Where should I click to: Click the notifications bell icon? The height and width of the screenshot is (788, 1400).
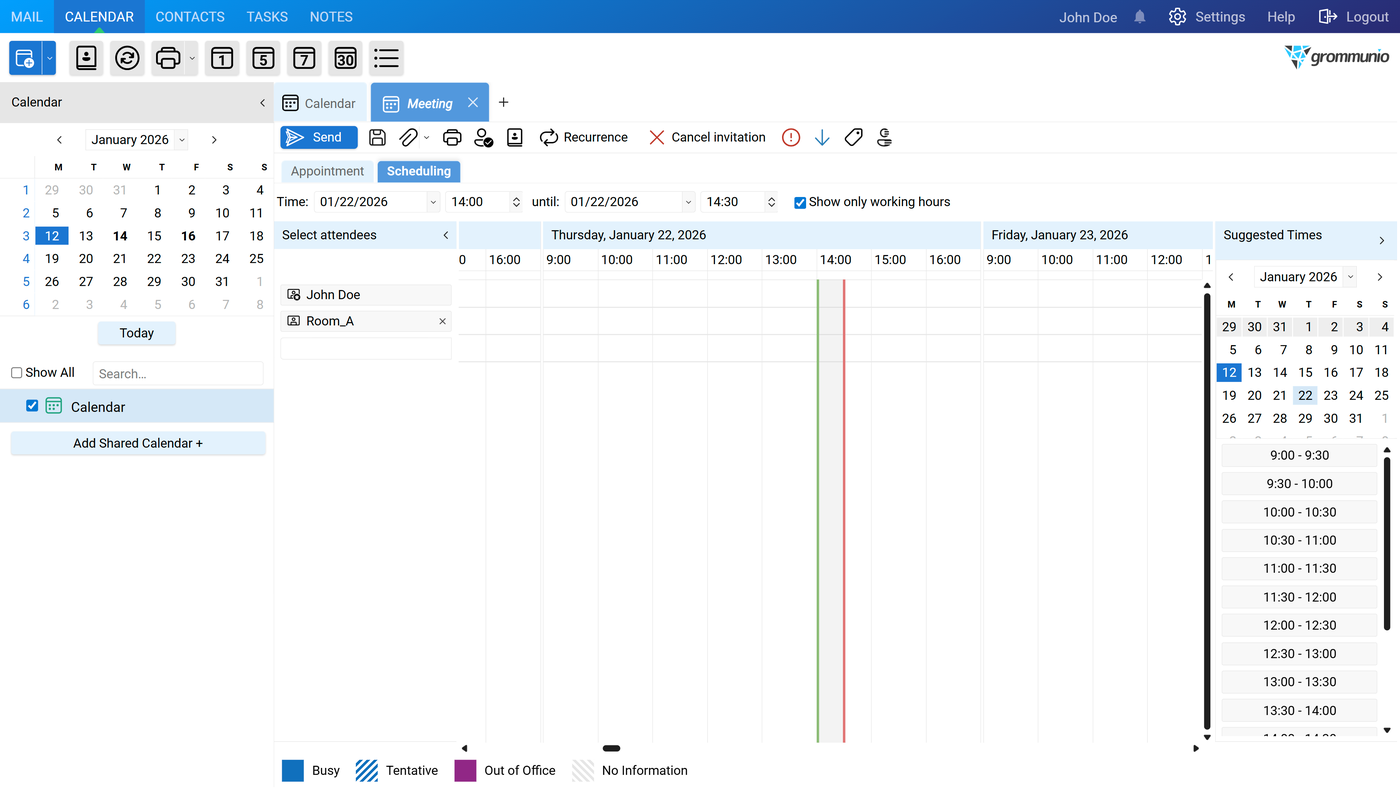pos(1140,17)
